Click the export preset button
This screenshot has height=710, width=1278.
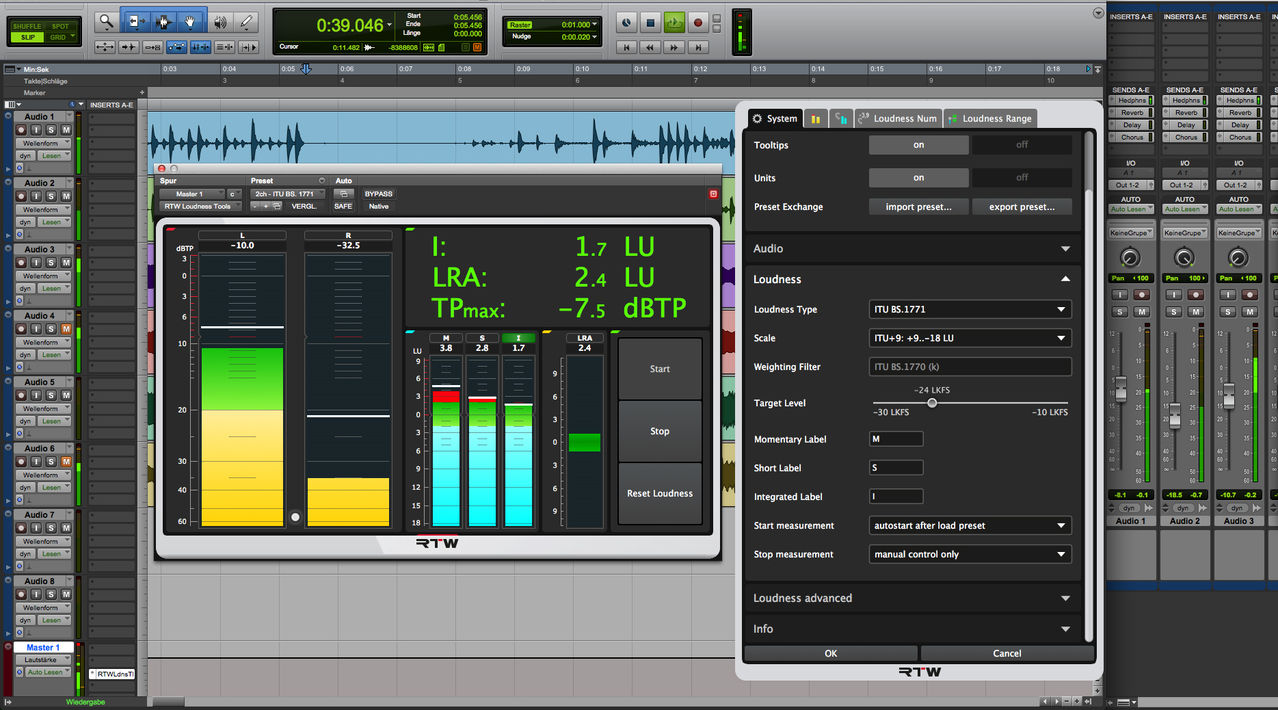[1022, 207]
